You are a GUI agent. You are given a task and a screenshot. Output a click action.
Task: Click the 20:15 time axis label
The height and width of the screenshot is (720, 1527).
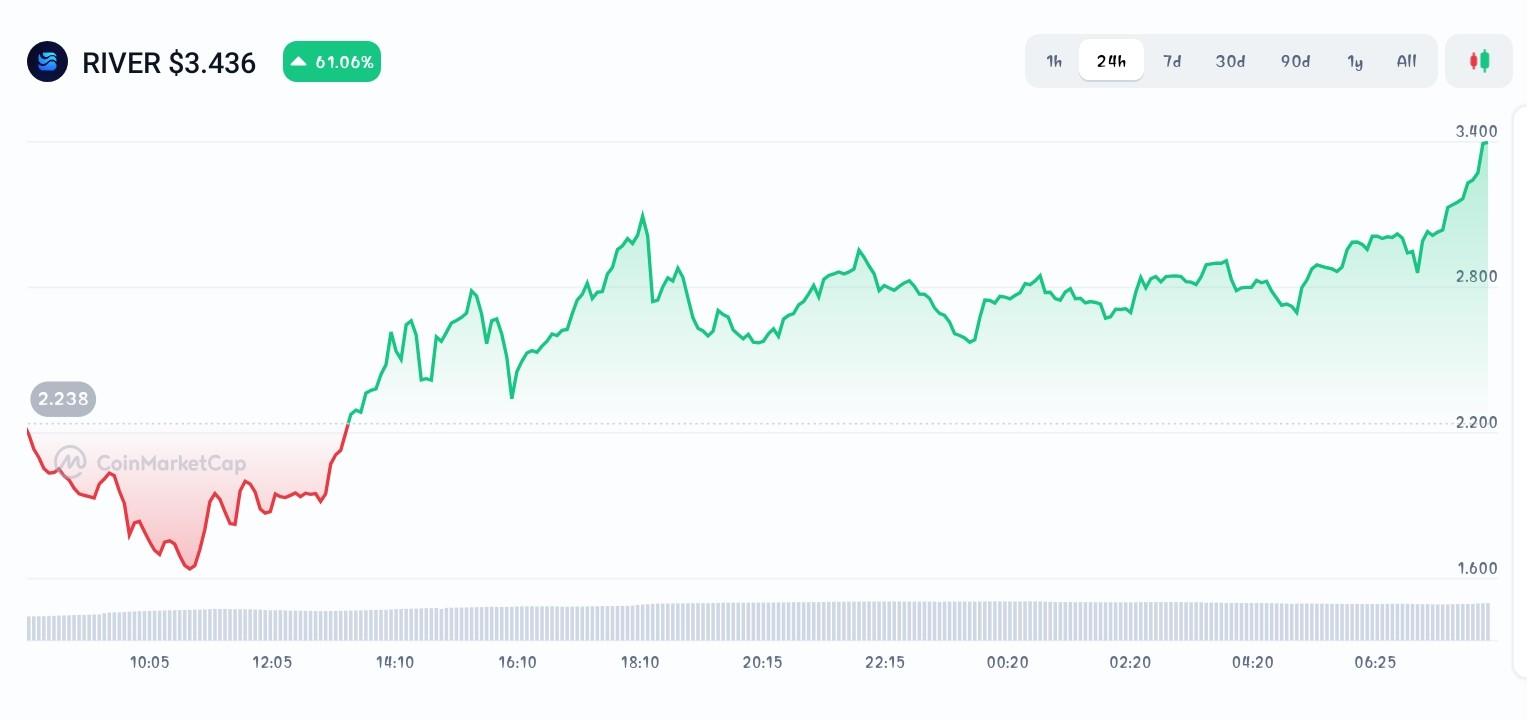pyautogui.click(x=762, y=662)
